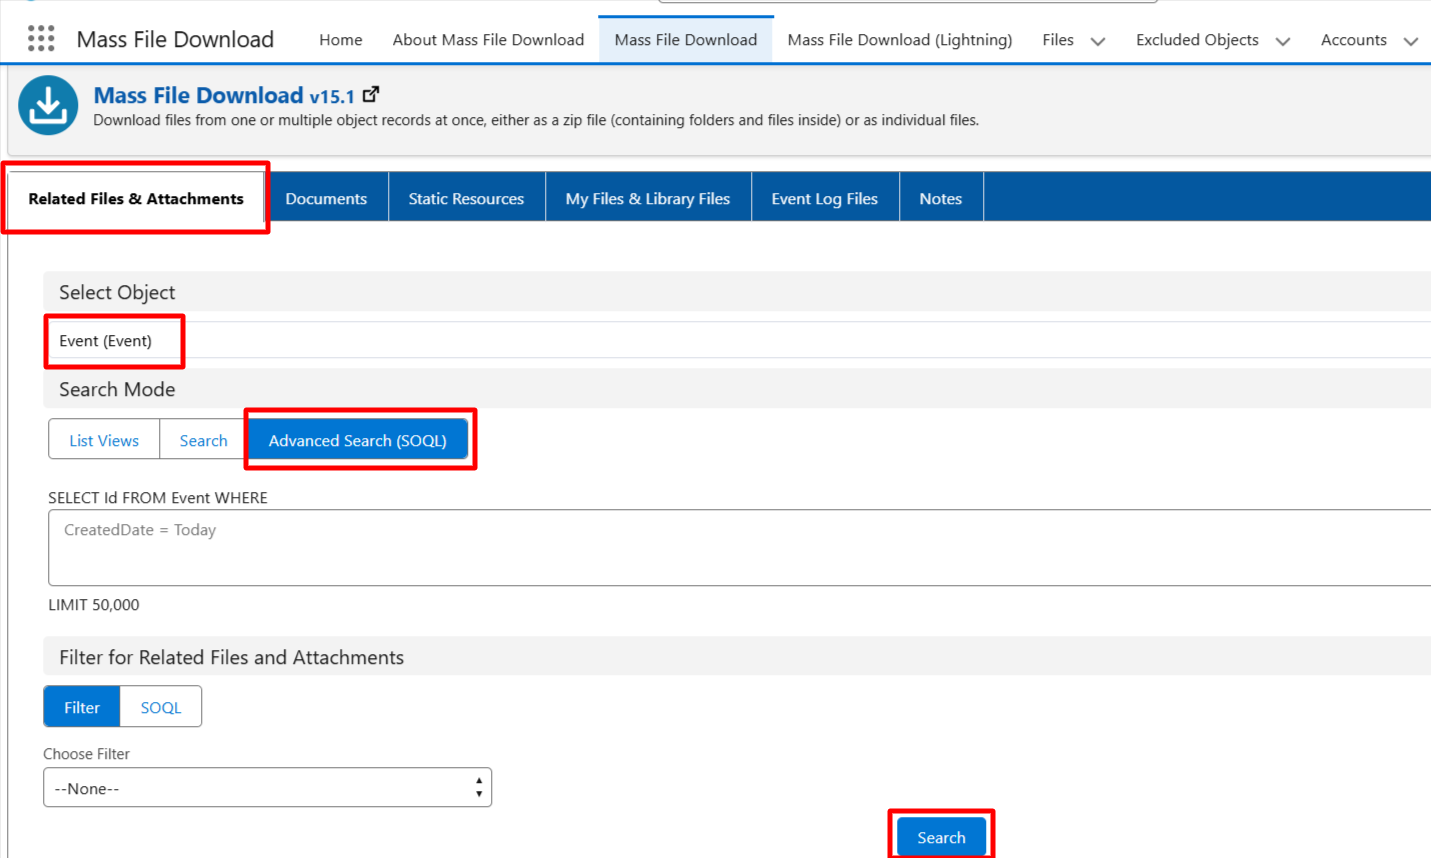Select the Related Files & Attachments tab
This screenshot has height=858, width=1431.
tap(136, 198)
